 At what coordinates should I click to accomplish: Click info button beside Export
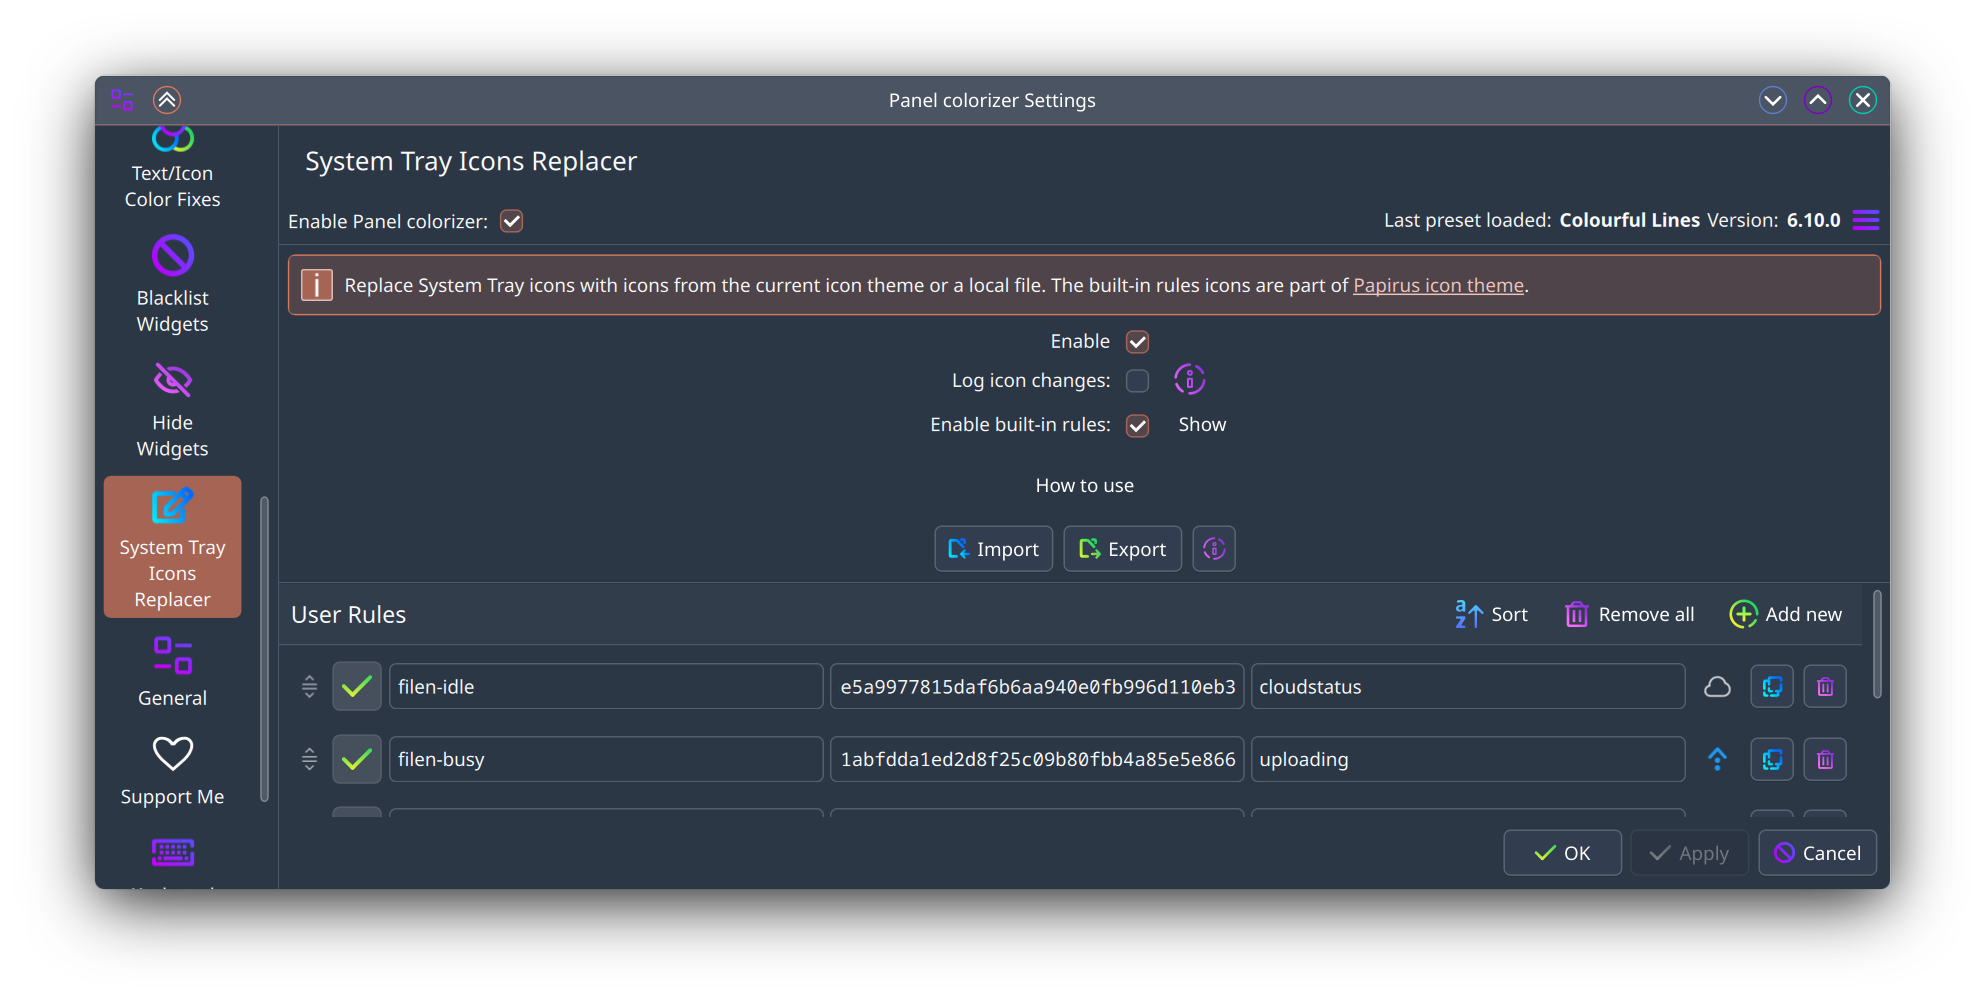[1214, 549]
